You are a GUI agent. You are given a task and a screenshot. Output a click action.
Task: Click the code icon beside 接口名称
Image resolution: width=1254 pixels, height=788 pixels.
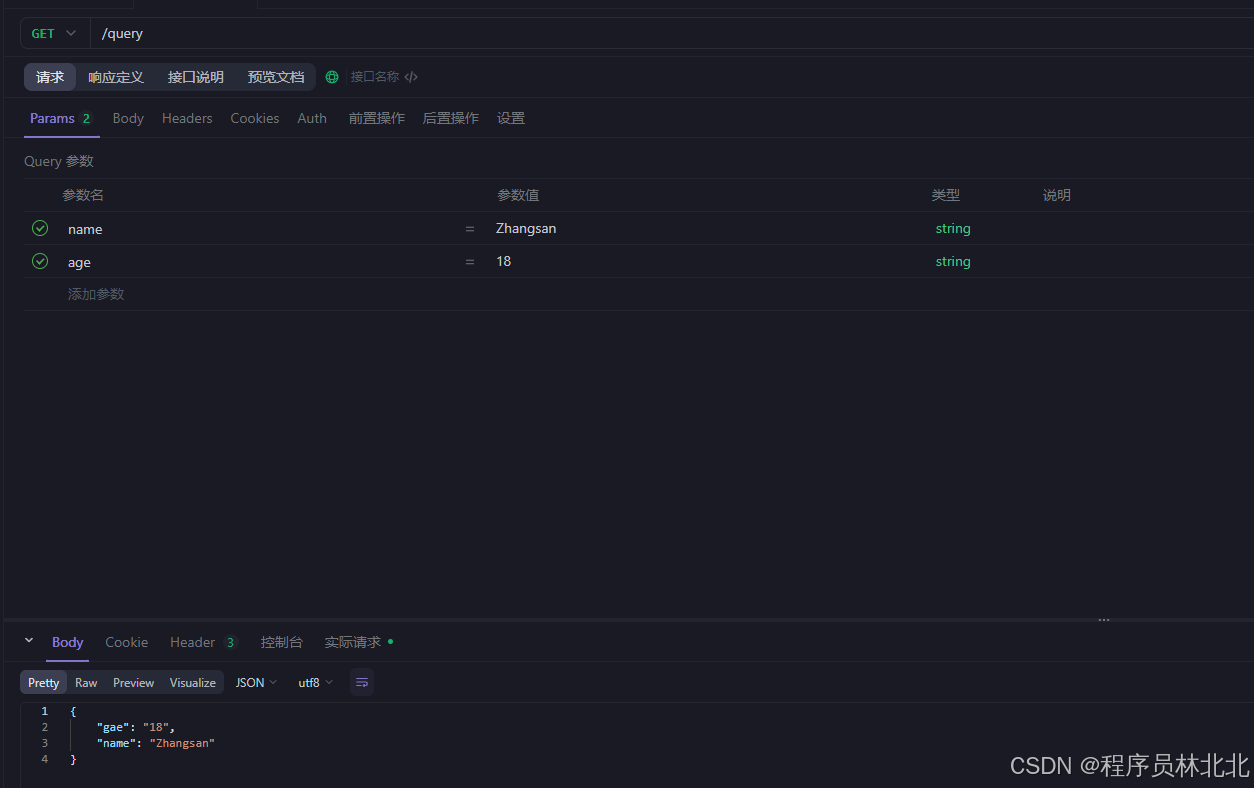point(411,77)
